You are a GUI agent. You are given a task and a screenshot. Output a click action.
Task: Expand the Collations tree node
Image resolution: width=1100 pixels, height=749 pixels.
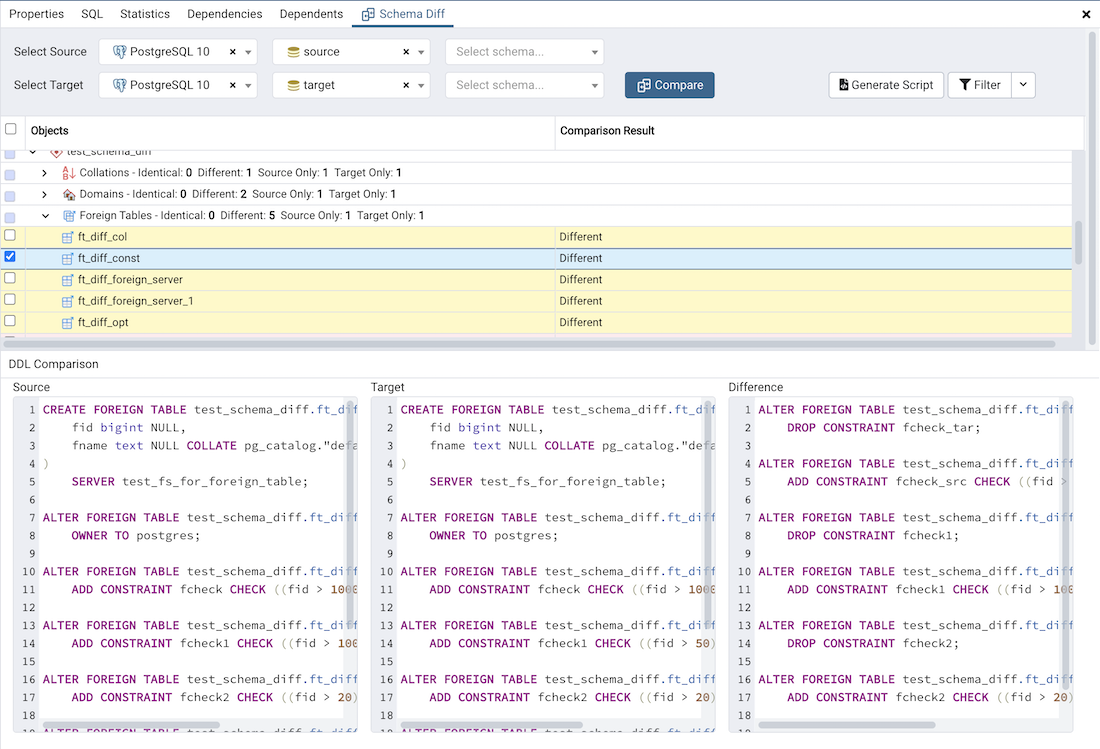pyautogui.click(x=44, y=173)
